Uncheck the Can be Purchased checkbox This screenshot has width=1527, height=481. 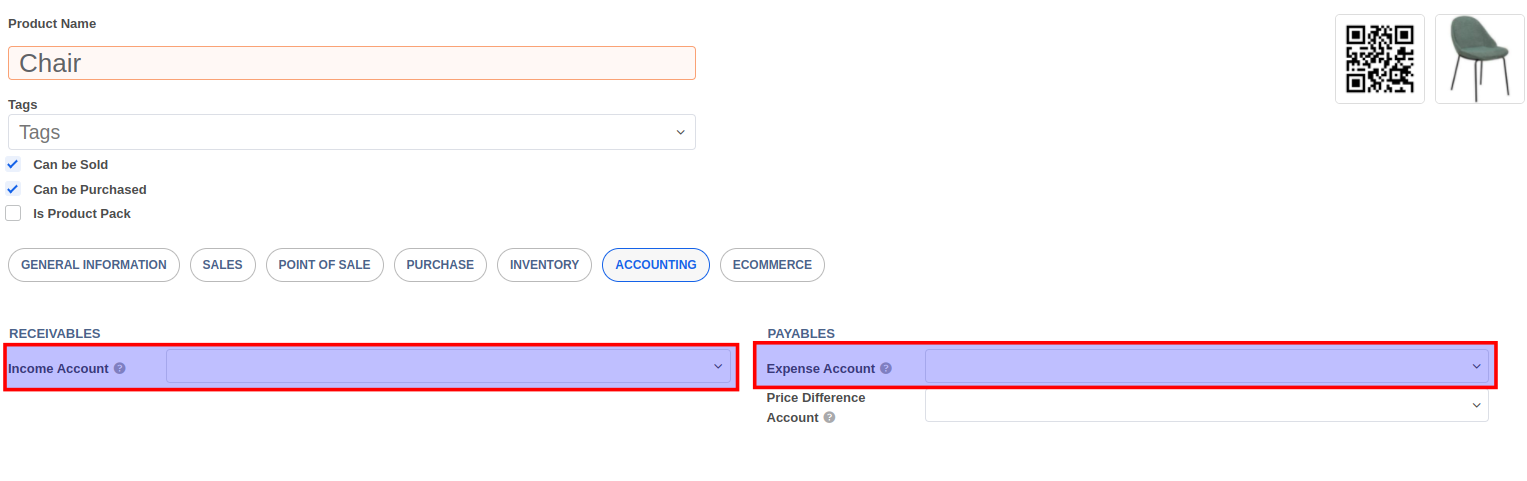click(x=13, y=189)
